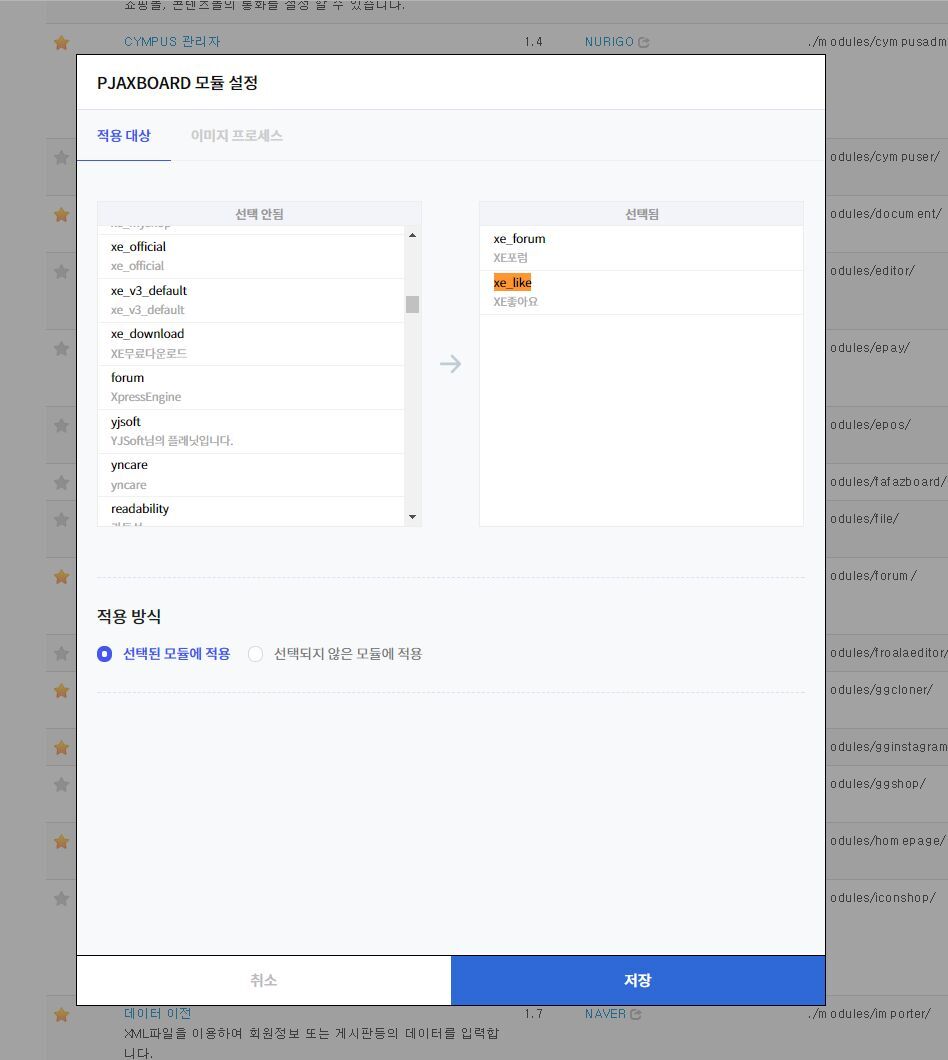Viewport: 948px width, 1060px height.
Task: Toggle star in the modules/editor/ row
Action: point(62,272)
